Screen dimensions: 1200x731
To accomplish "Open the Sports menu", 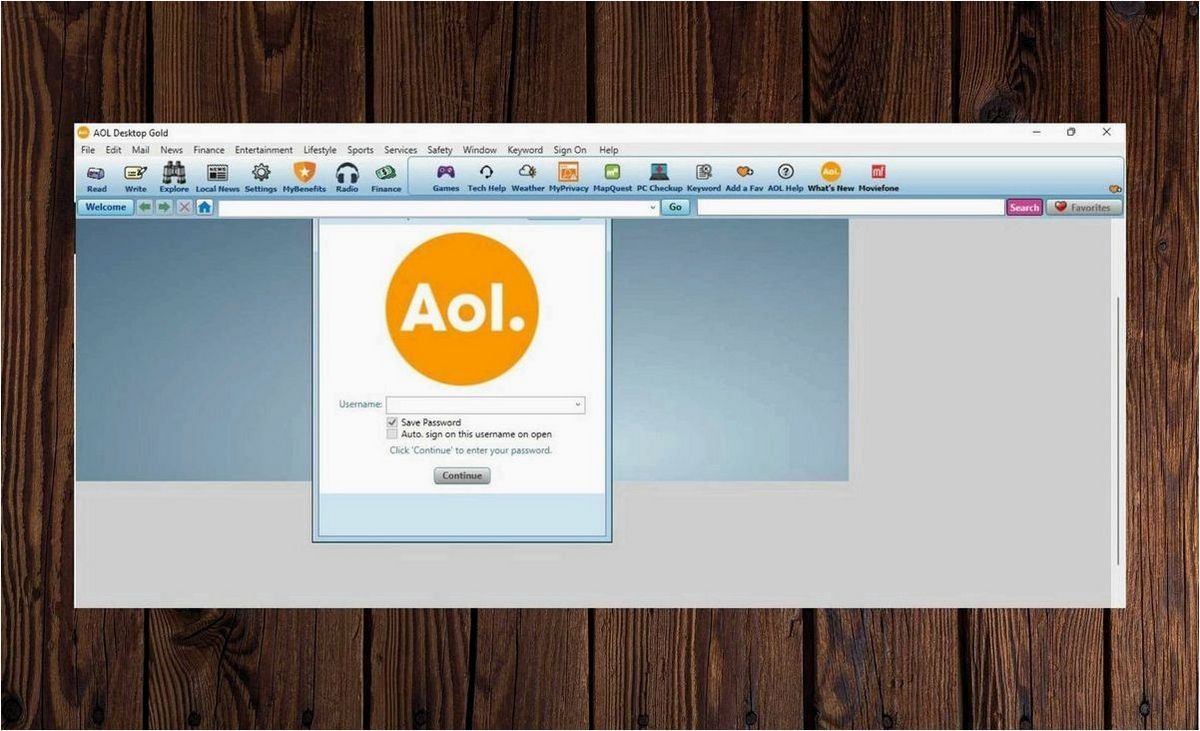I will pyautogui.click(x=360, y=150).
